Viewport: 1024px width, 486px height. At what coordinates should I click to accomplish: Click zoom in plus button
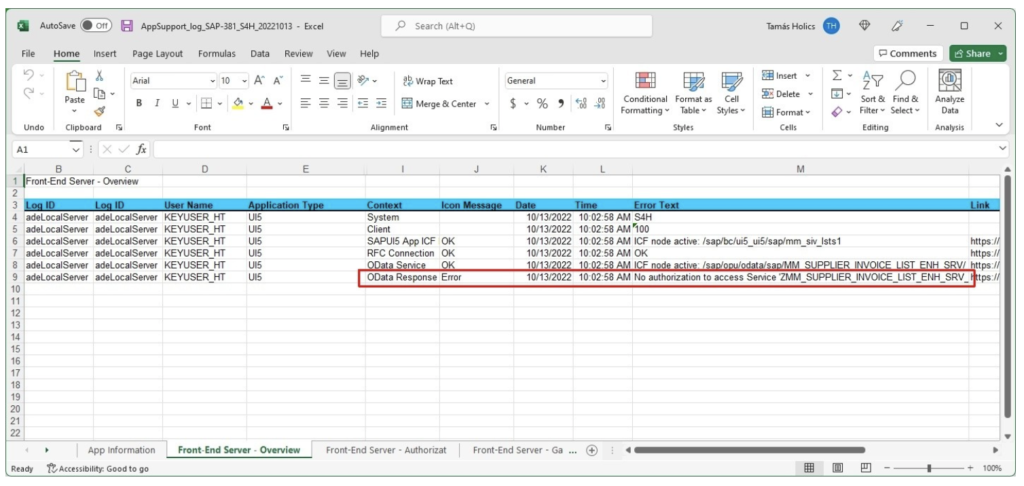(972, 468)
